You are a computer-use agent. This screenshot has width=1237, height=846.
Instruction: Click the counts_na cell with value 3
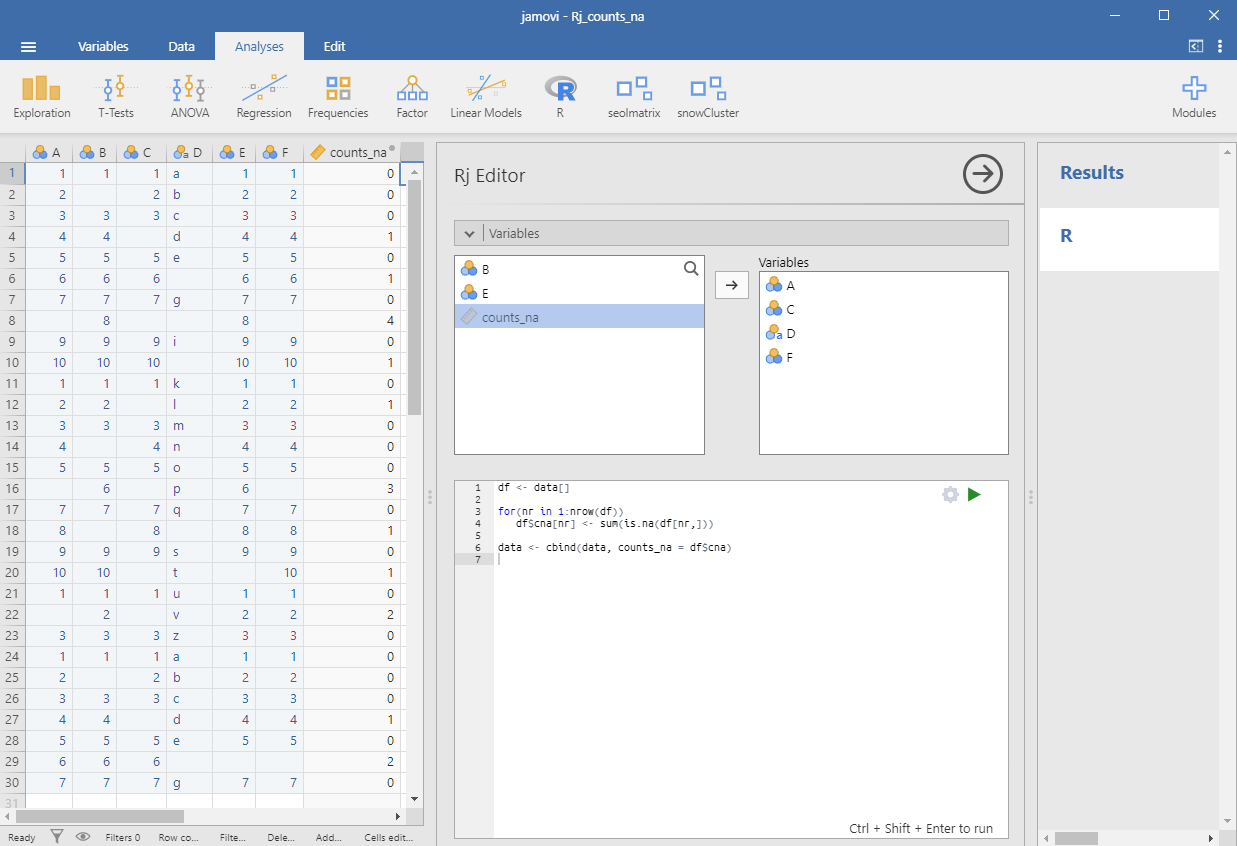351,489
